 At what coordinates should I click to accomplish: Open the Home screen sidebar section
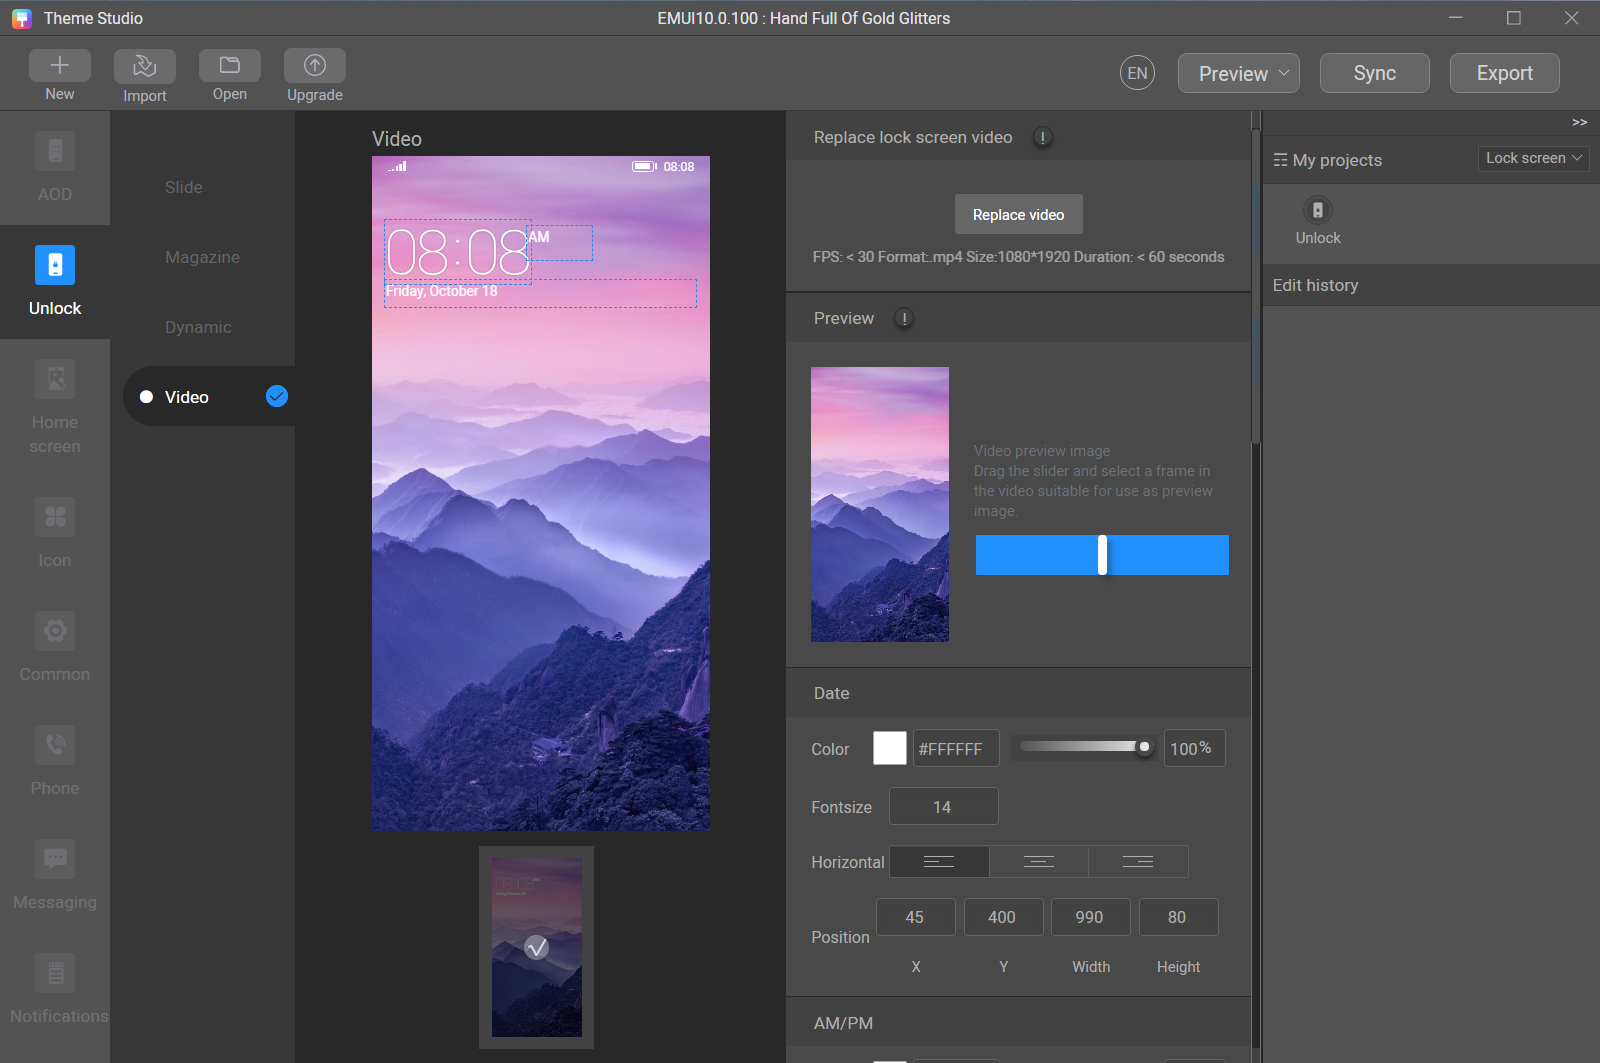(x=55, y=406)
